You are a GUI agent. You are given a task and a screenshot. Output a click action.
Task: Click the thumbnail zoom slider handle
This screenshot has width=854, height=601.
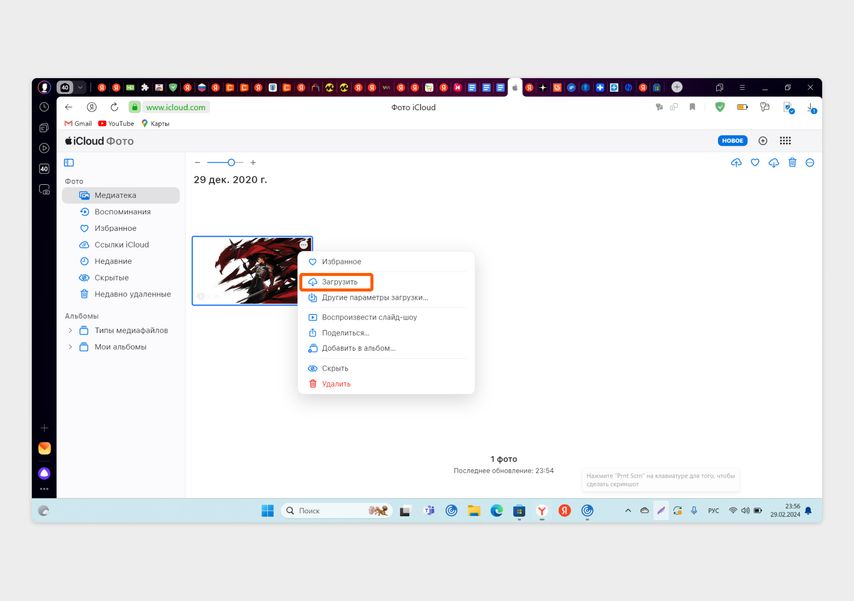231,162
